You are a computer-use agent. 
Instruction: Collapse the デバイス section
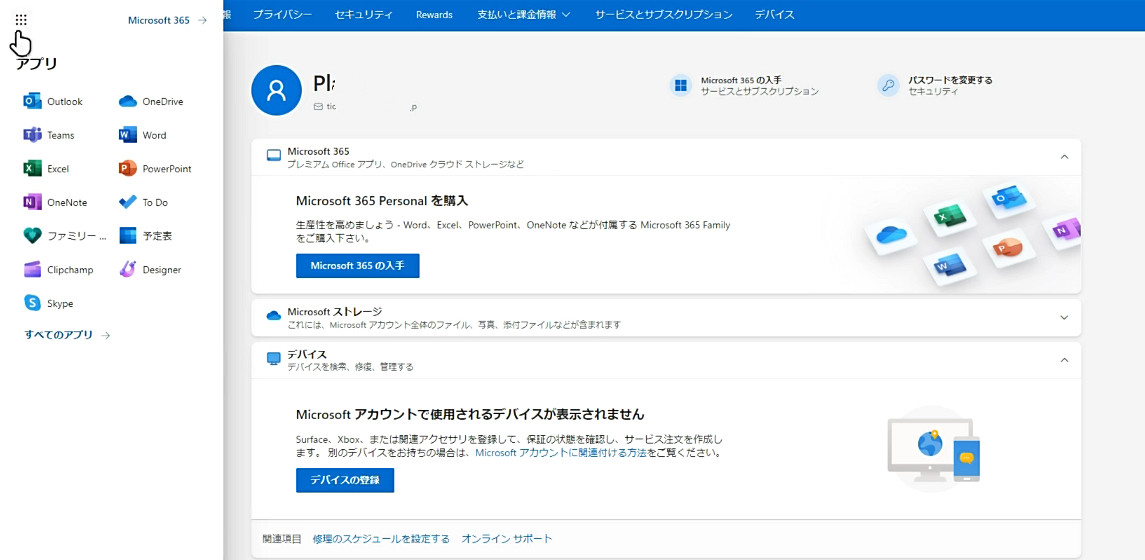(x=1064, y=360)
